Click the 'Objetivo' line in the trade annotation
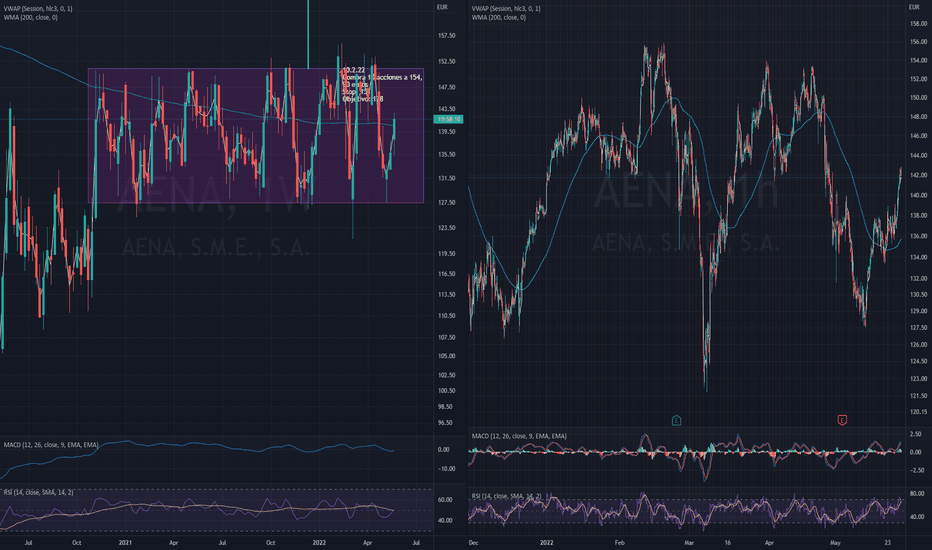Viewport: 932px width, 550px height. (363, 99)
